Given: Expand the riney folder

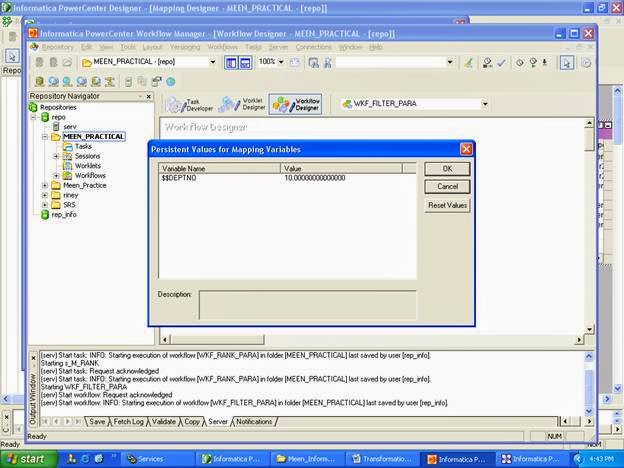Looking at the screenshot, I should click(x=45, y=195).
